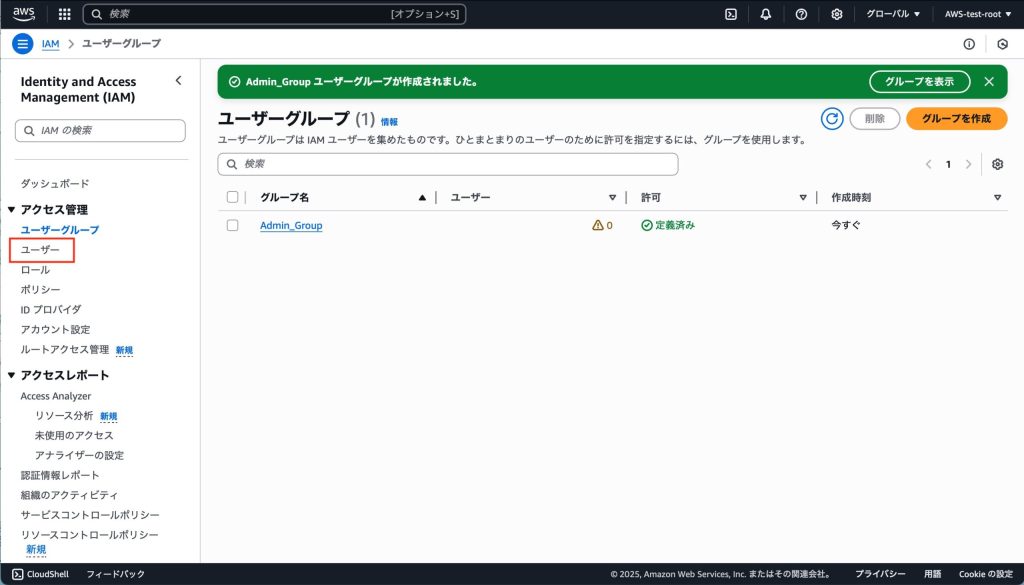Viewport: 1024px width, 585px height.
Task: Open the AWS-test-root account dropdown
Action: click(978, 14)
